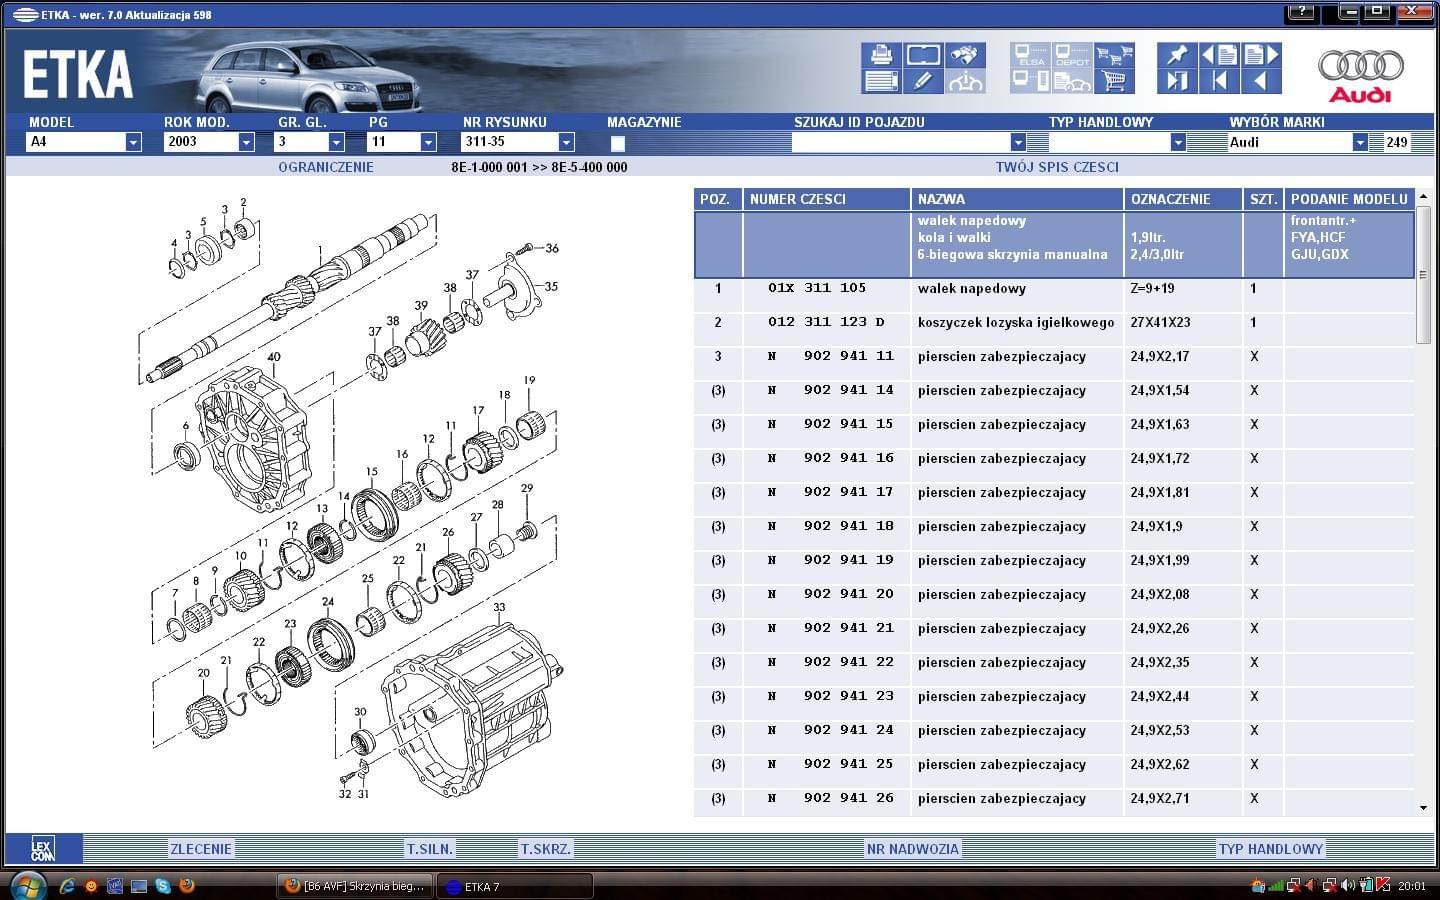Open TWÓJ SPIS CZESCI parts list
Screen dimensions: 1440x900
coord(1057,167)
